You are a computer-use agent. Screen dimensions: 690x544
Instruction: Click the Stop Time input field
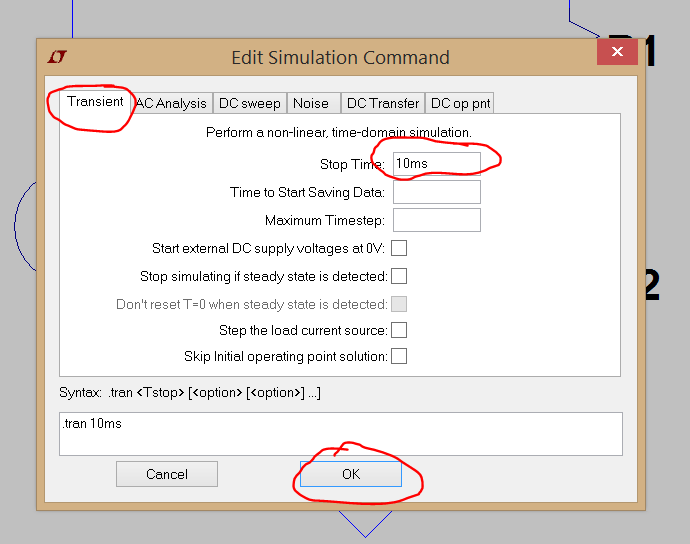pos(437,164)
